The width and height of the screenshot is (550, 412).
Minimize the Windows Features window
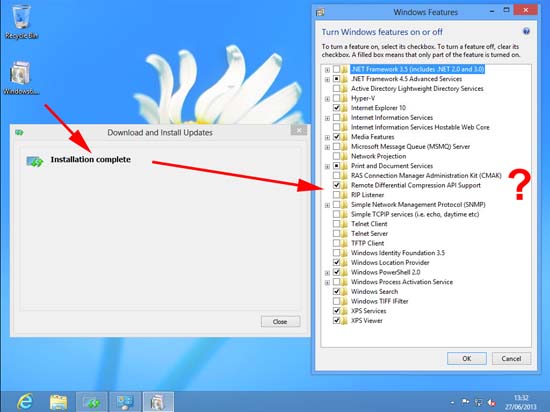click(x=492, y=11)
